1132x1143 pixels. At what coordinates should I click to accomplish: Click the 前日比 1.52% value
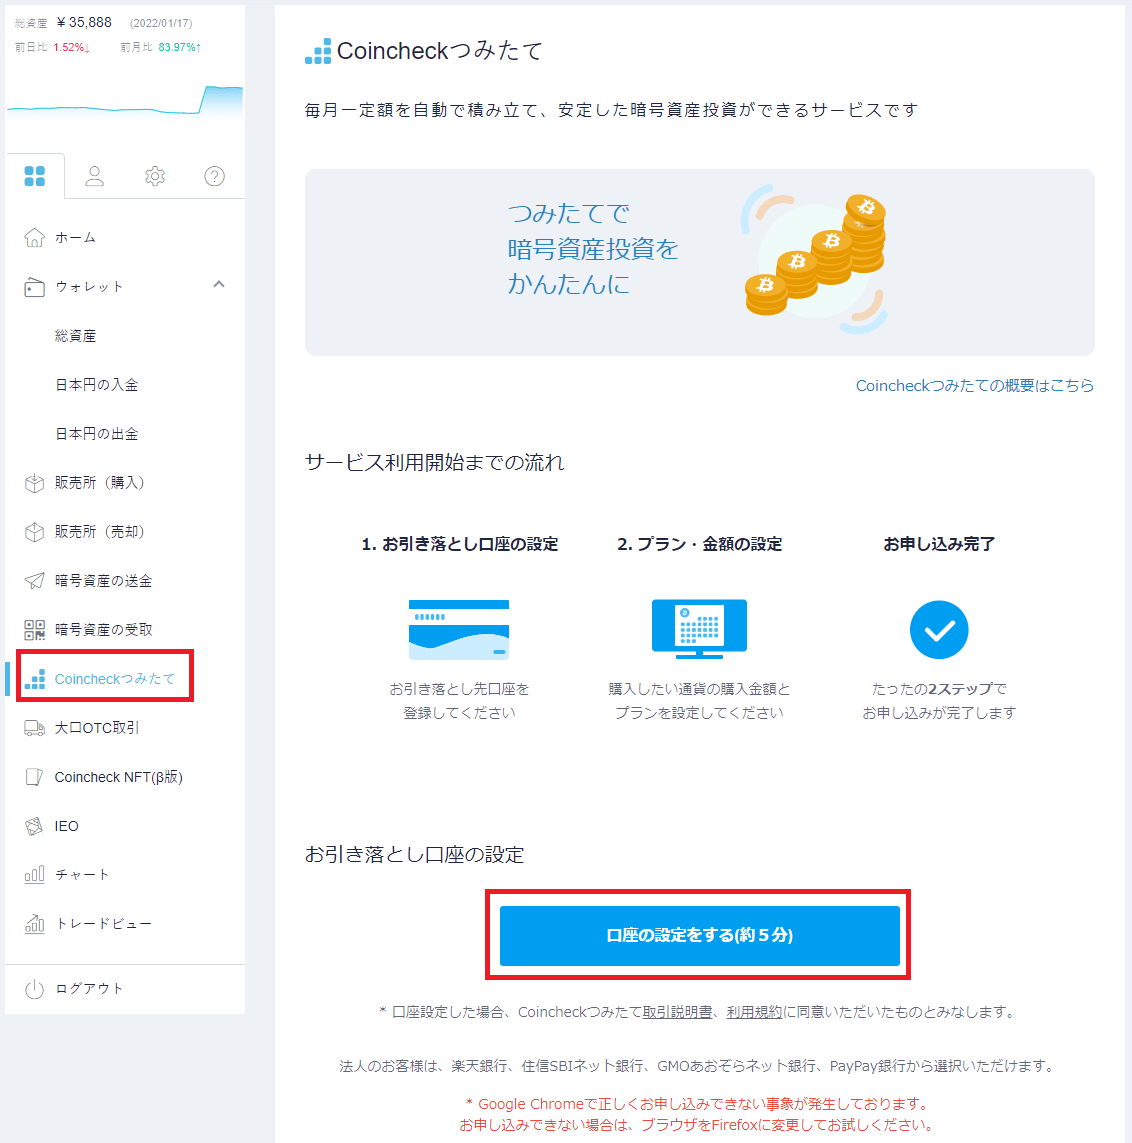(71, 47)
